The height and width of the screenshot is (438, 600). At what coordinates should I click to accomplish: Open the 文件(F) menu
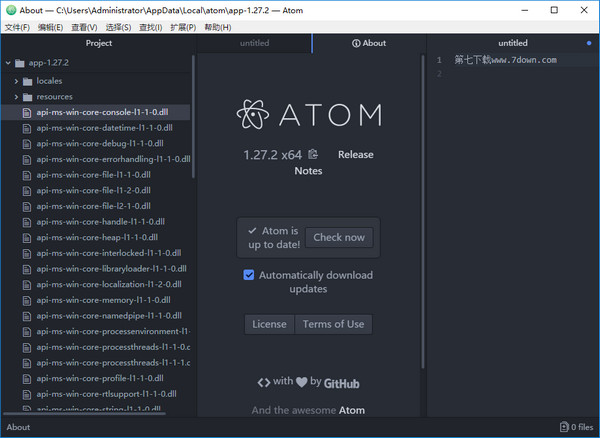pyautogui.click(x=17, y=27)
